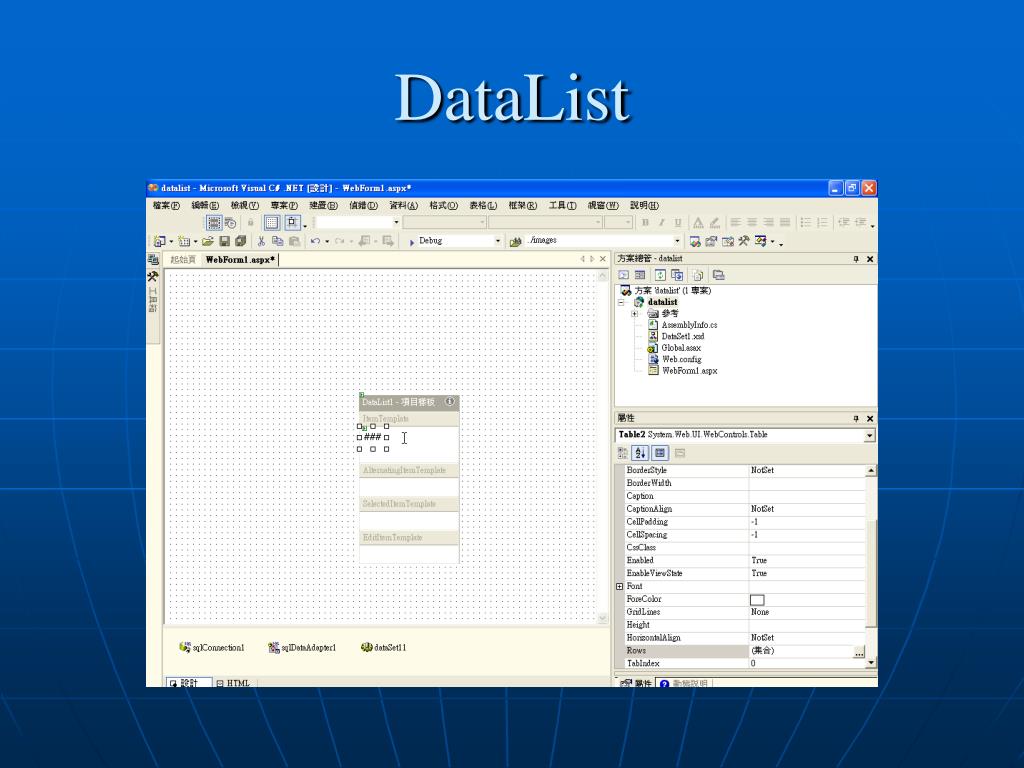Screen dimensions: 1024x768
Task: Open the ./images find combo box dropdown
Action: coord(677,241)
